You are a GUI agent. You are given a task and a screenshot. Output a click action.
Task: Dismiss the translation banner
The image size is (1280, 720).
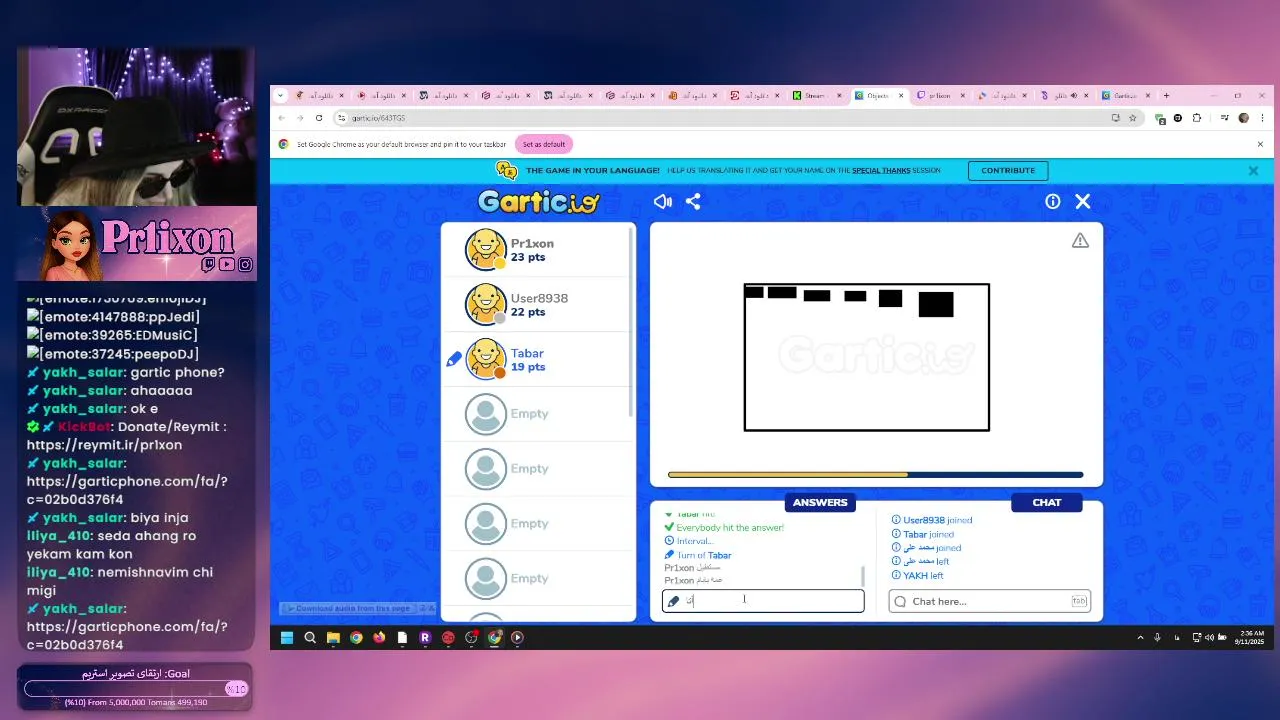coord(1253,171)
